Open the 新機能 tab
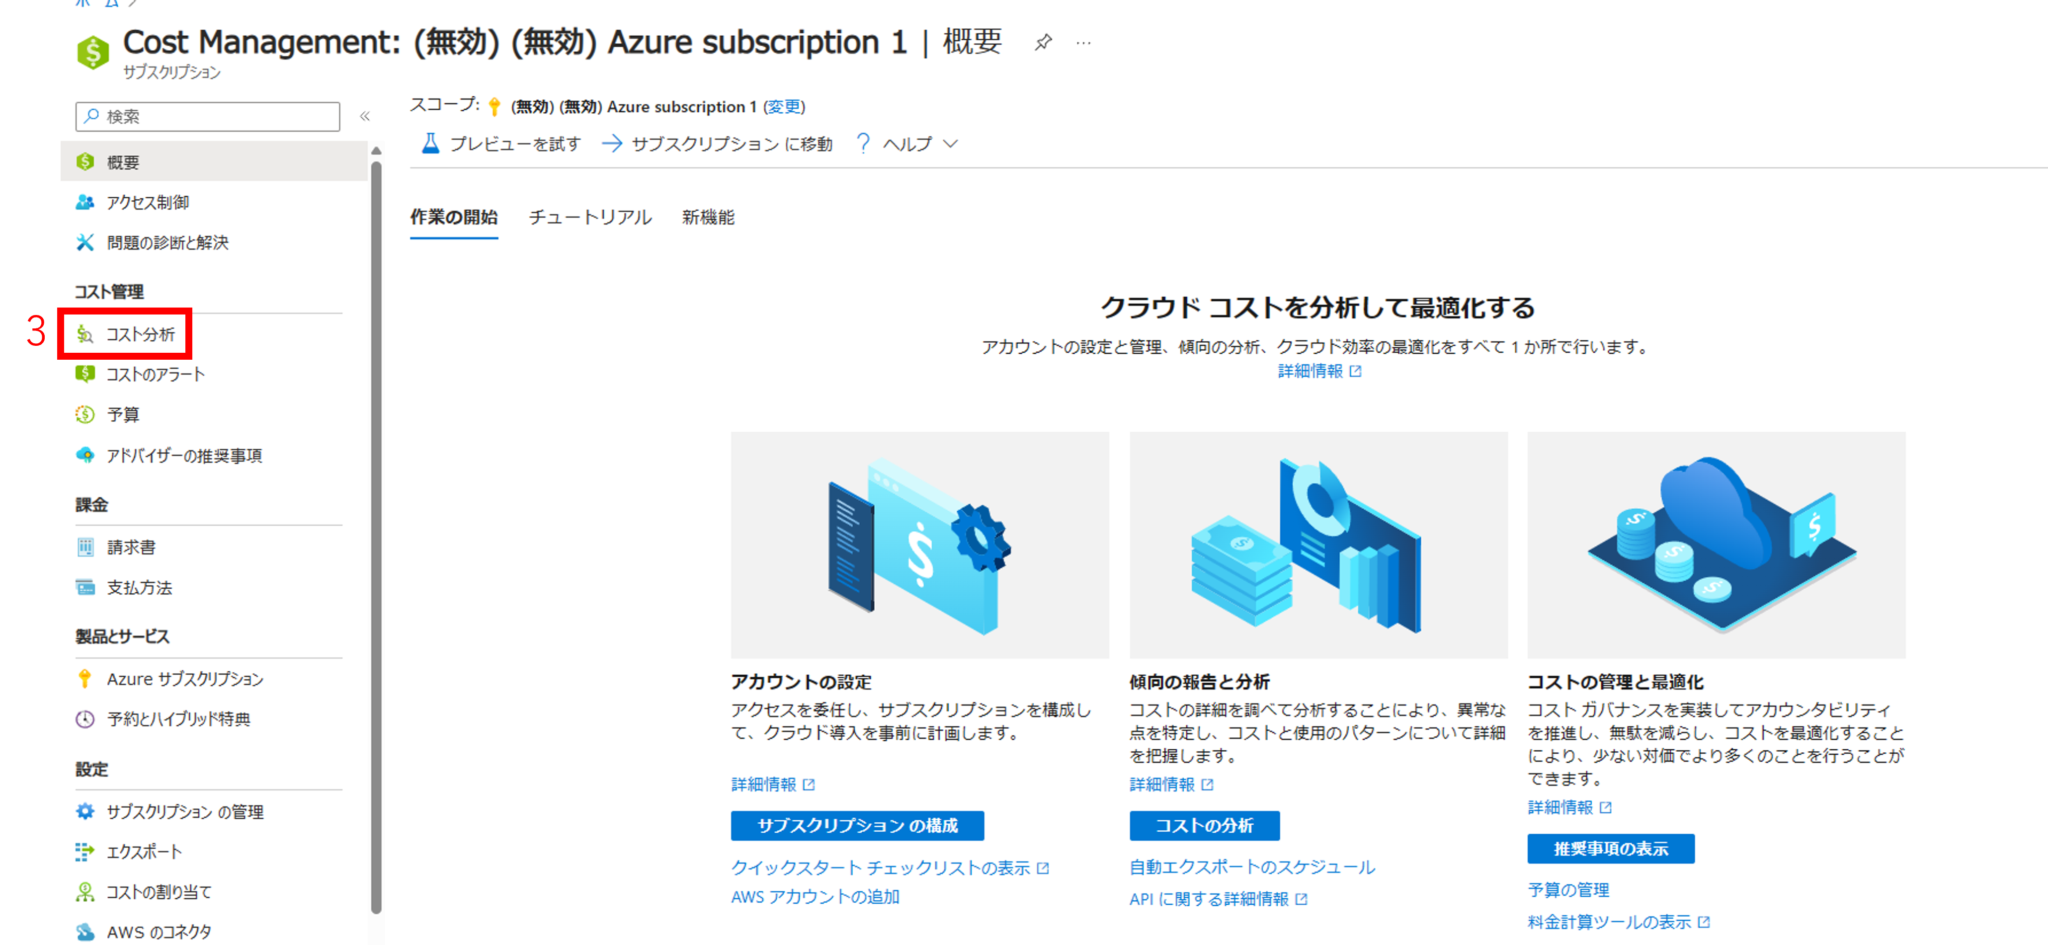This screenshot has height=945, width=2048. [708, 217]
